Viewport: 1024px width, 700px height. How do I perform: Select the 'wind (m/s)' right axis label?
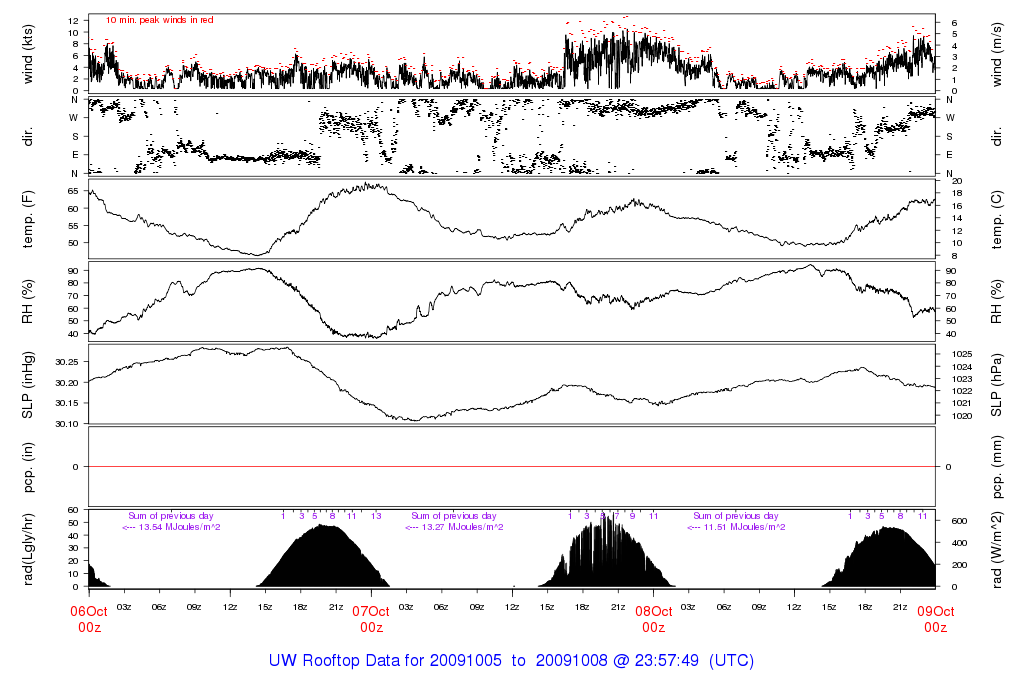point(996,53)
